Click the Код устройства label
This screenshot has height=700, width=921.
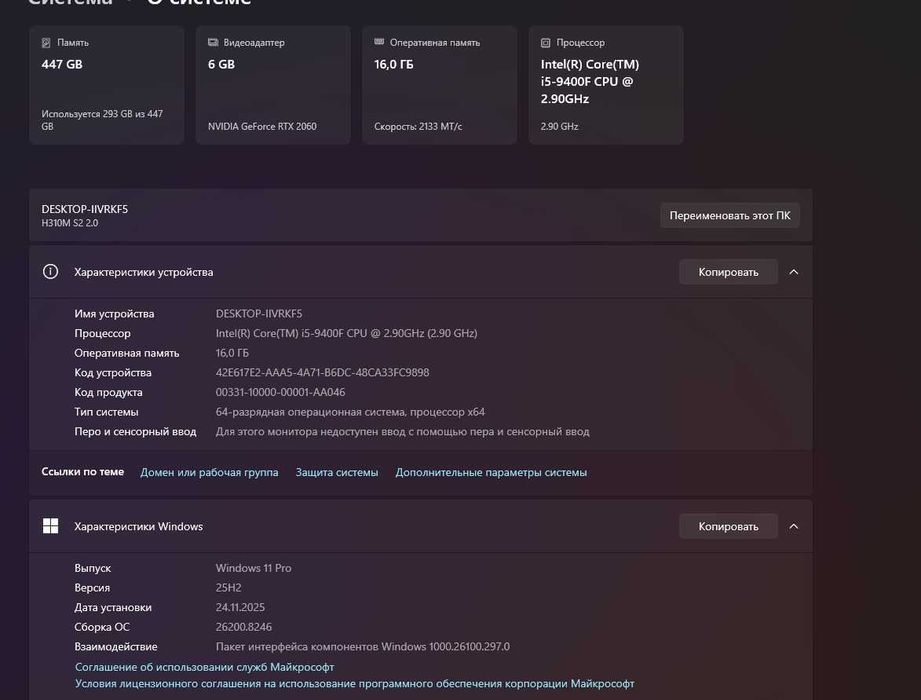[113, 372]
